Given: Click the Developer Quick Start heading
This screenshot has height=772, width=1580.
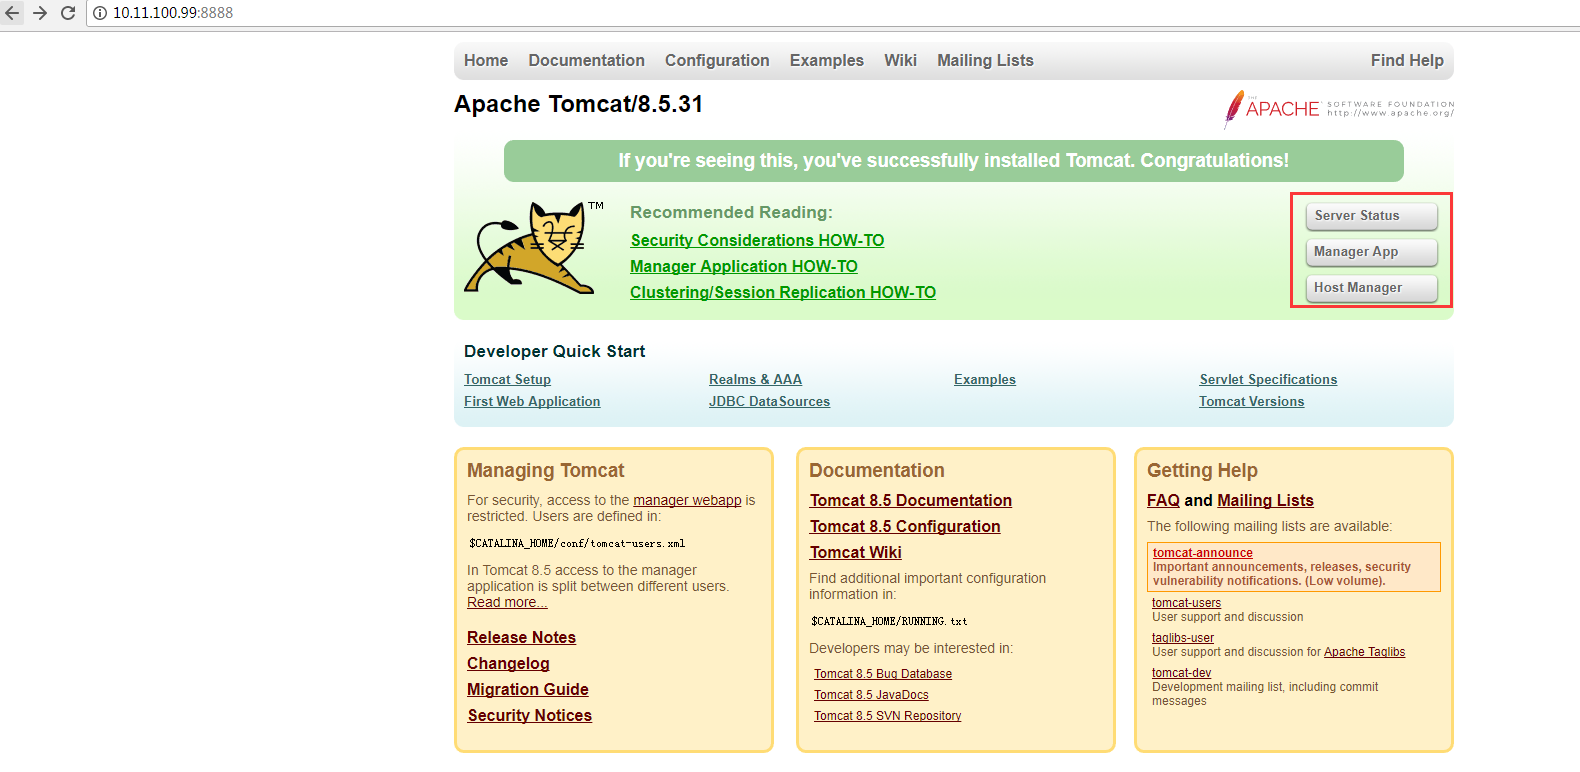Looking at the screenshot, I should [555, 351].
